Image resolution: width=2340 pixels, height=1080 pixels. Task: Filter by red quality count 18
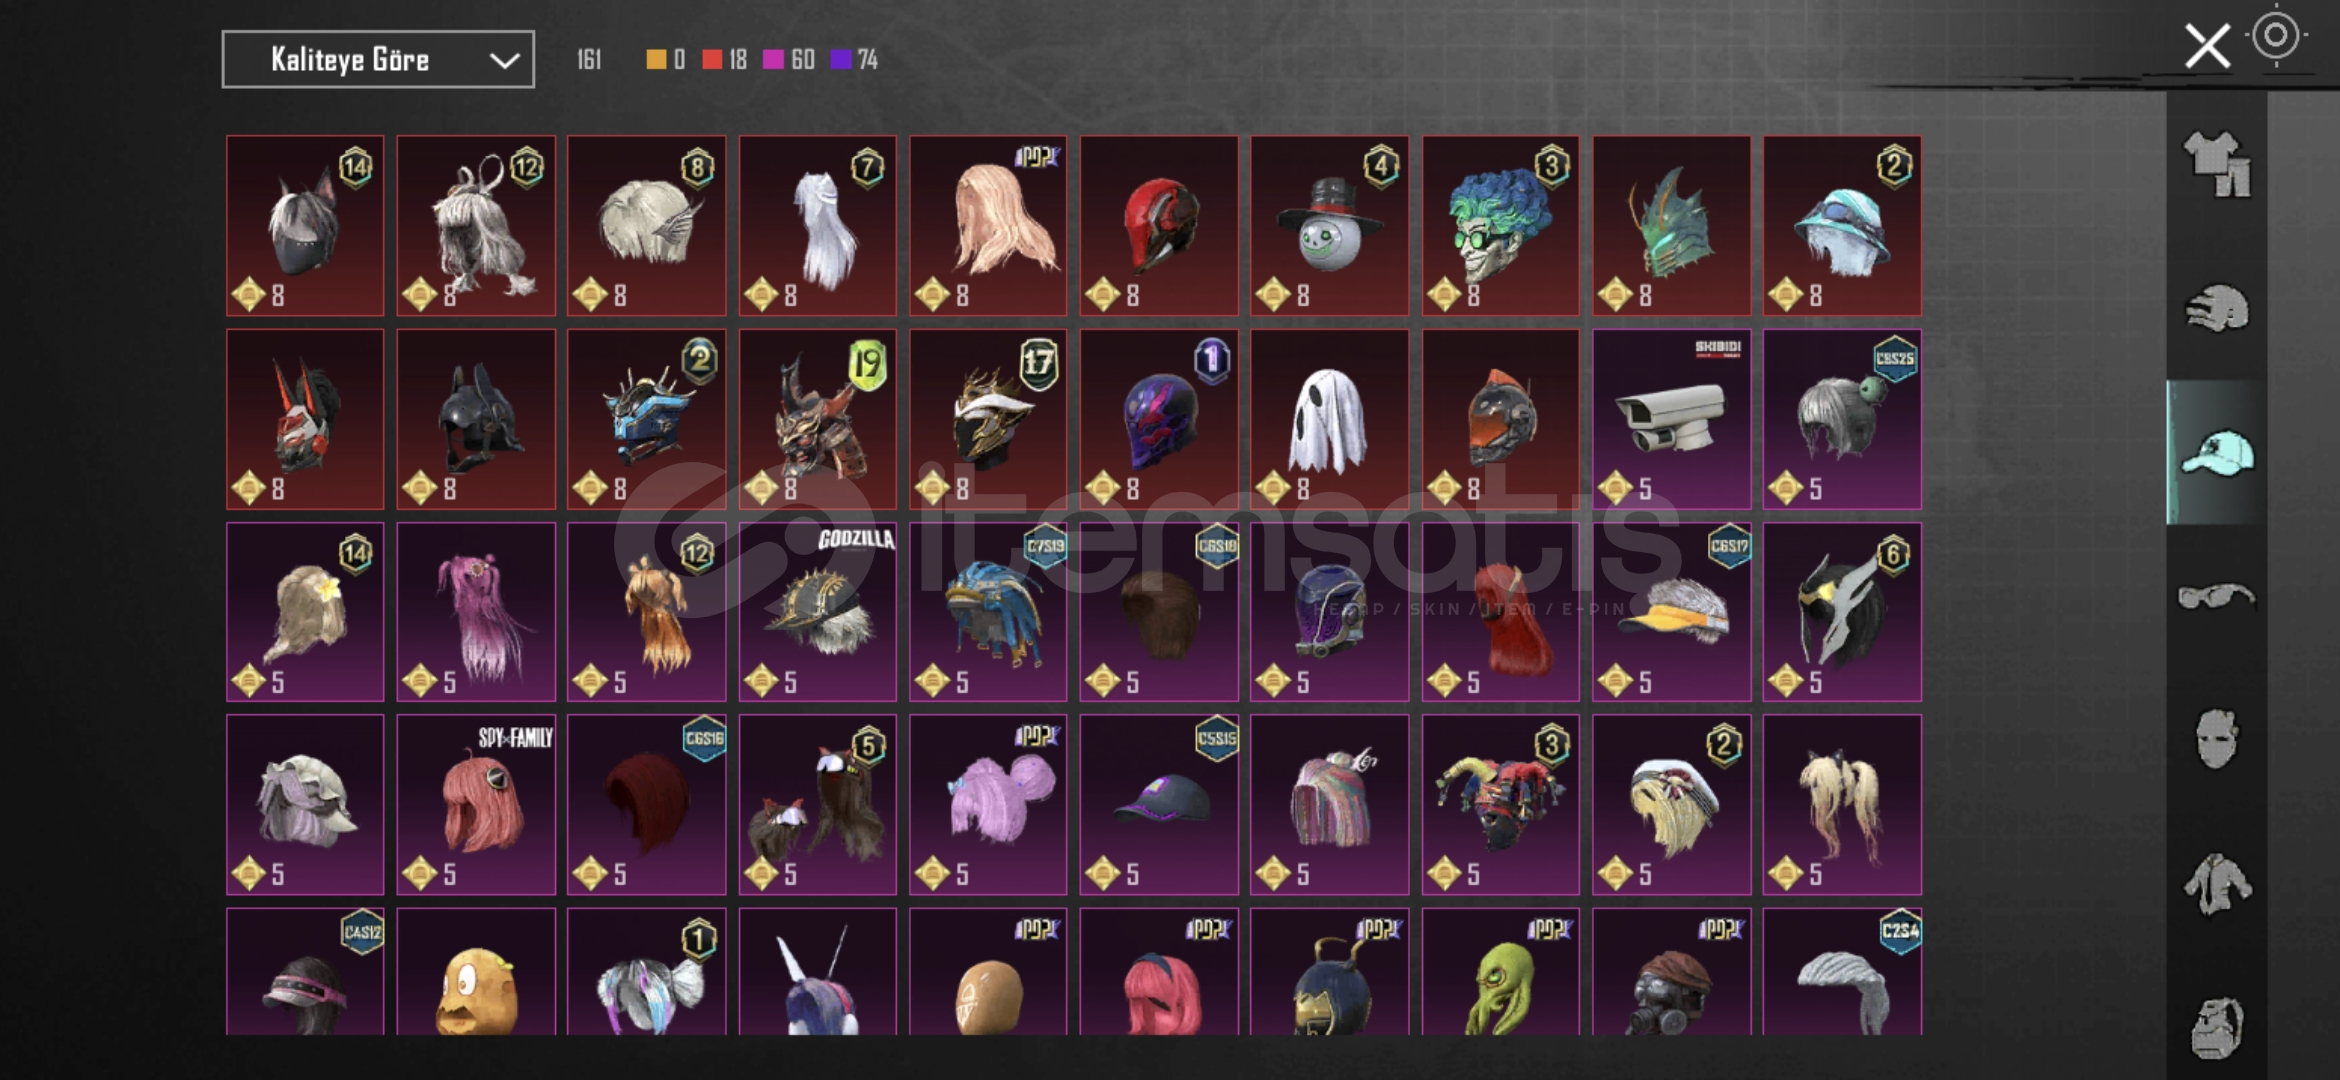pos(725,60)
